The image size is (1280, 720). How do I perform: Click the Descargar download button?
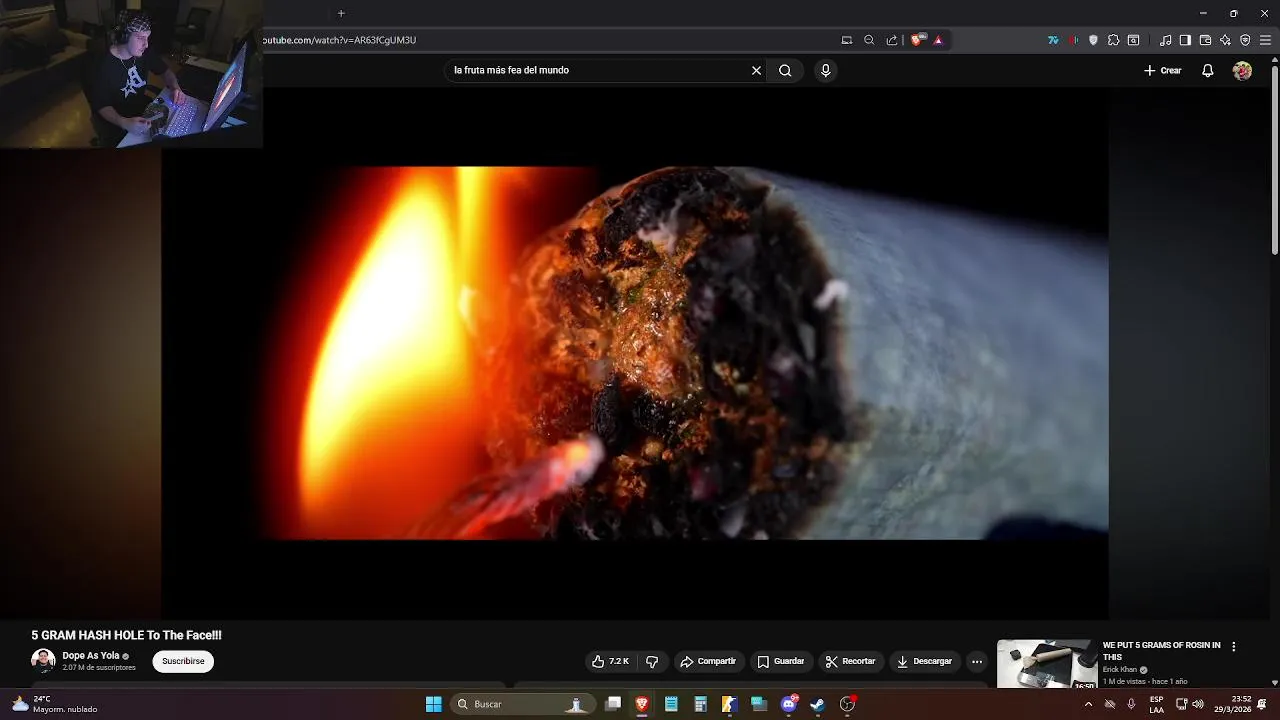click(925, 661)
